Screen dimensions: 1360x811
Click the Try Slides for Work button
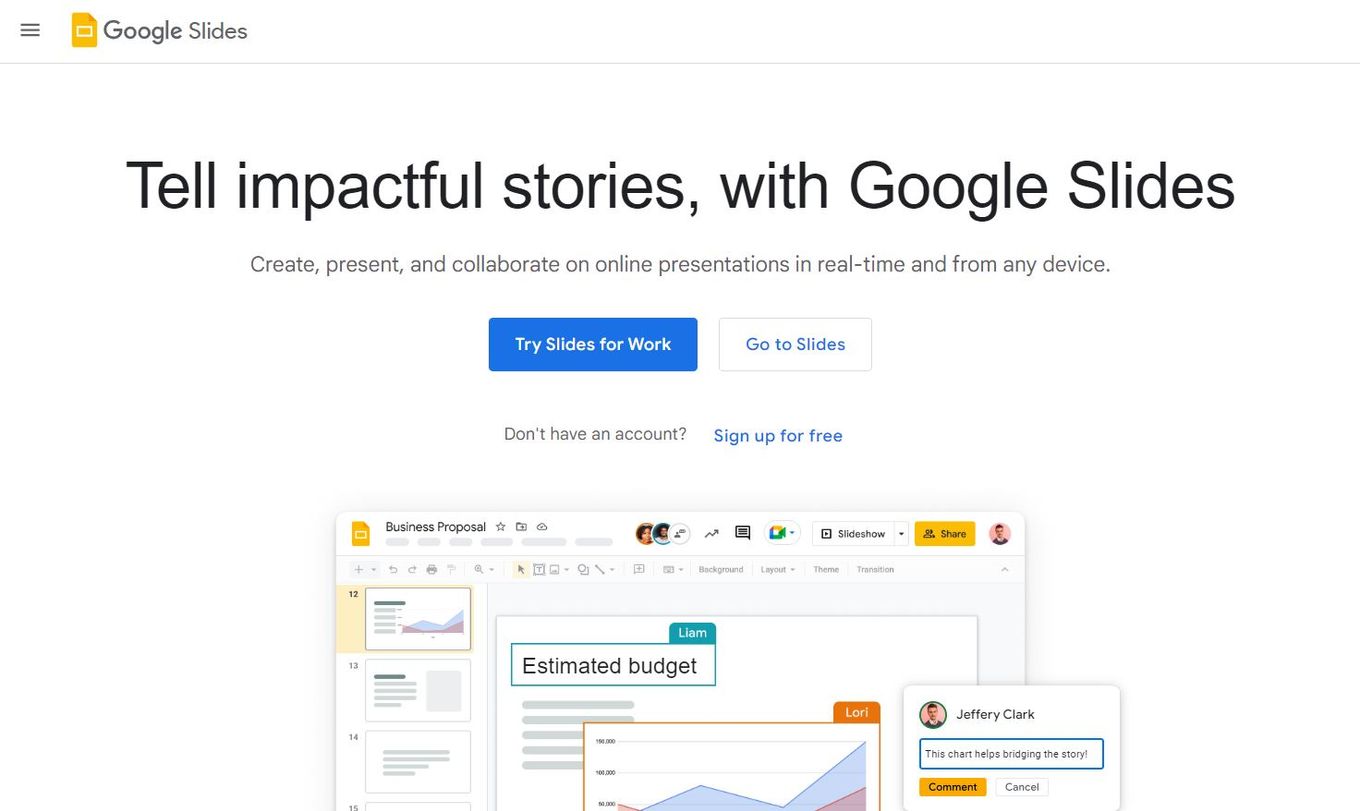(x=592, y=344)
